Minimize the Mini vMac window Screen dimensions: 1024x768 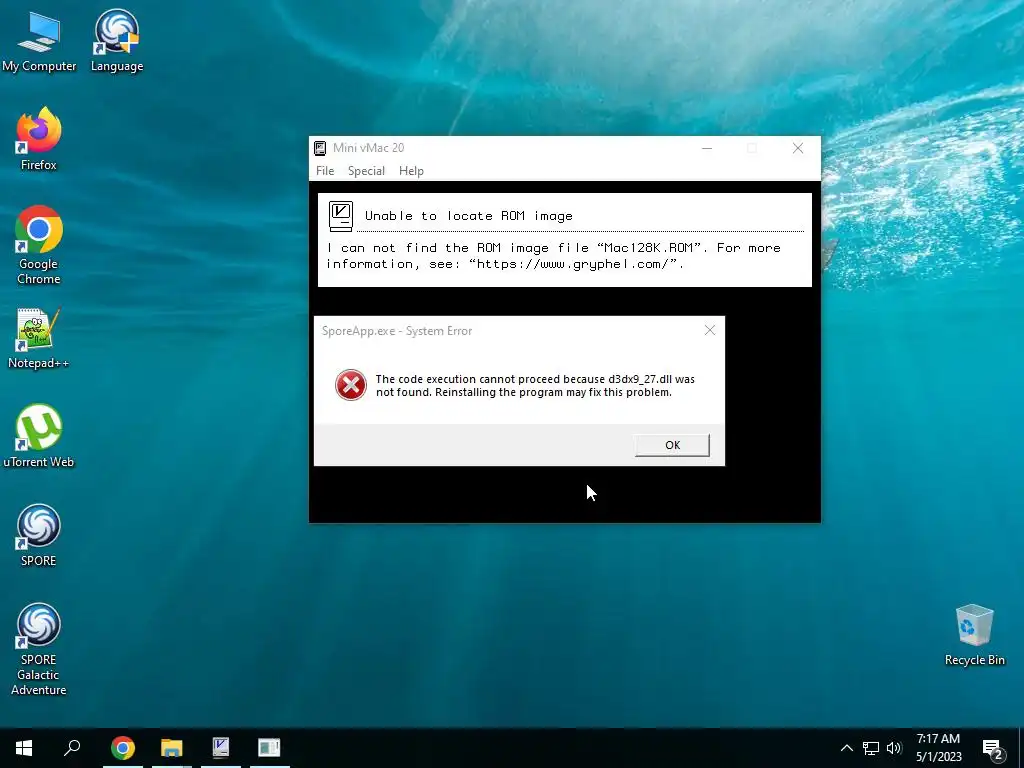tap(707, 148)
